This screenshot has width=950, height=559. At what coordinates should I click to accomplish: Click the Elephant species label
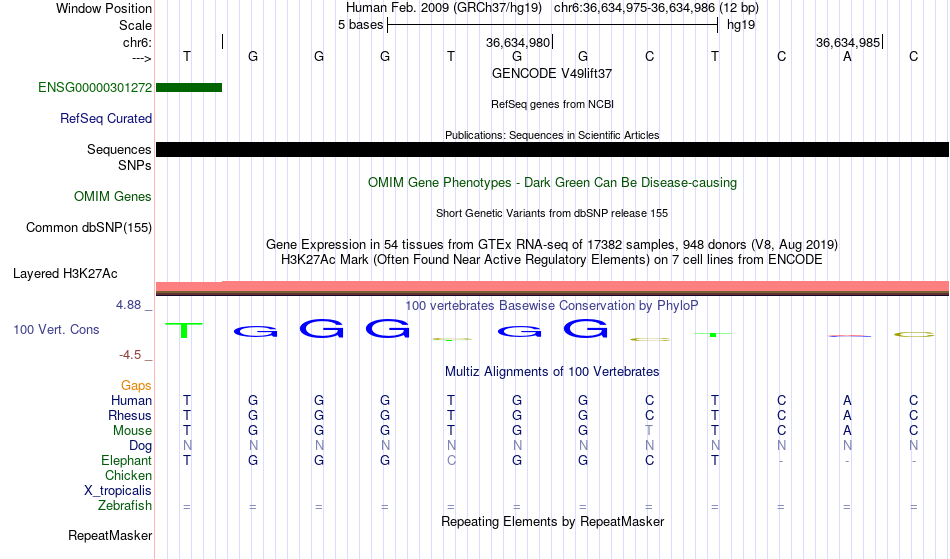point(127,461)
